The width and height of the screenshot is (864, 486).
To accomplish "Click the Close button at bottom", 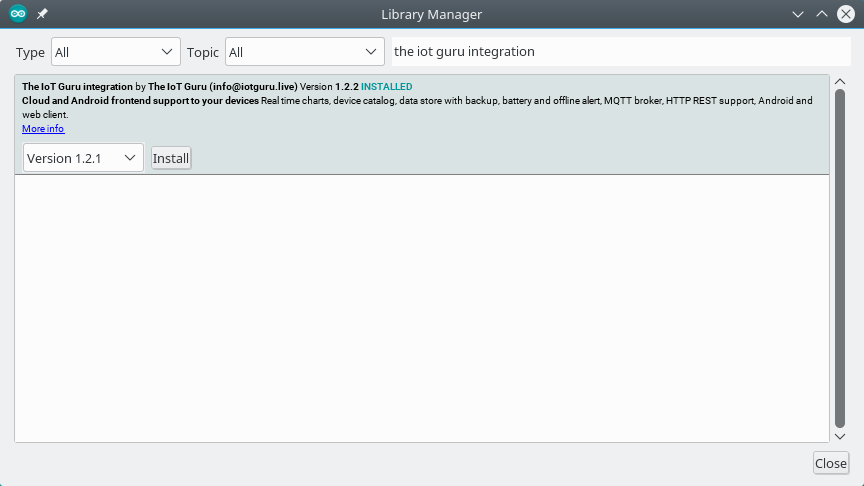I will (x=830, y=463).
